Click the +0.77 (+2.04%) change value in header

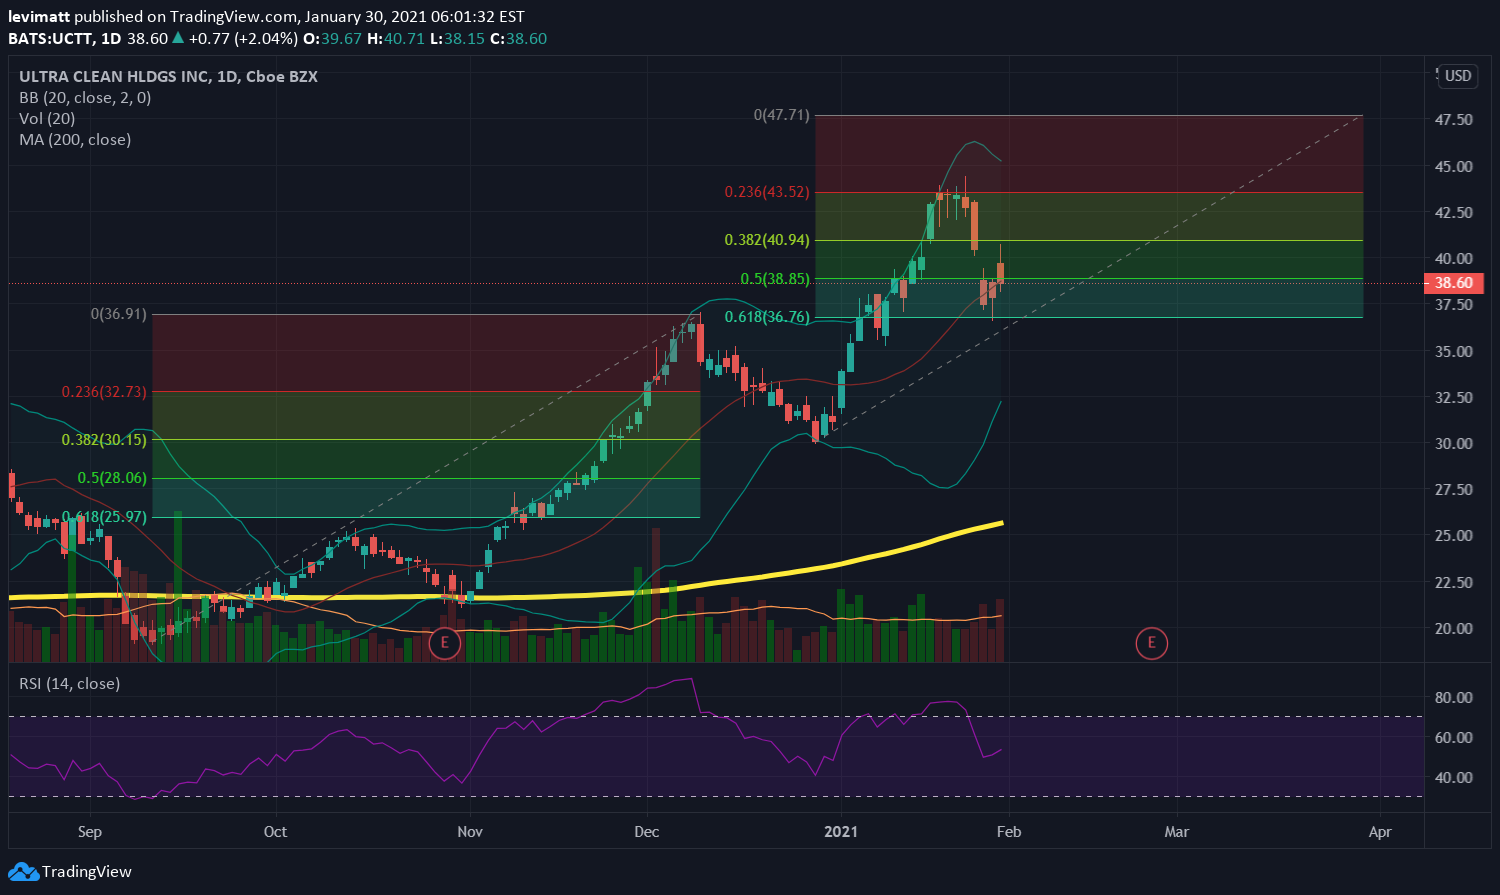242,38
